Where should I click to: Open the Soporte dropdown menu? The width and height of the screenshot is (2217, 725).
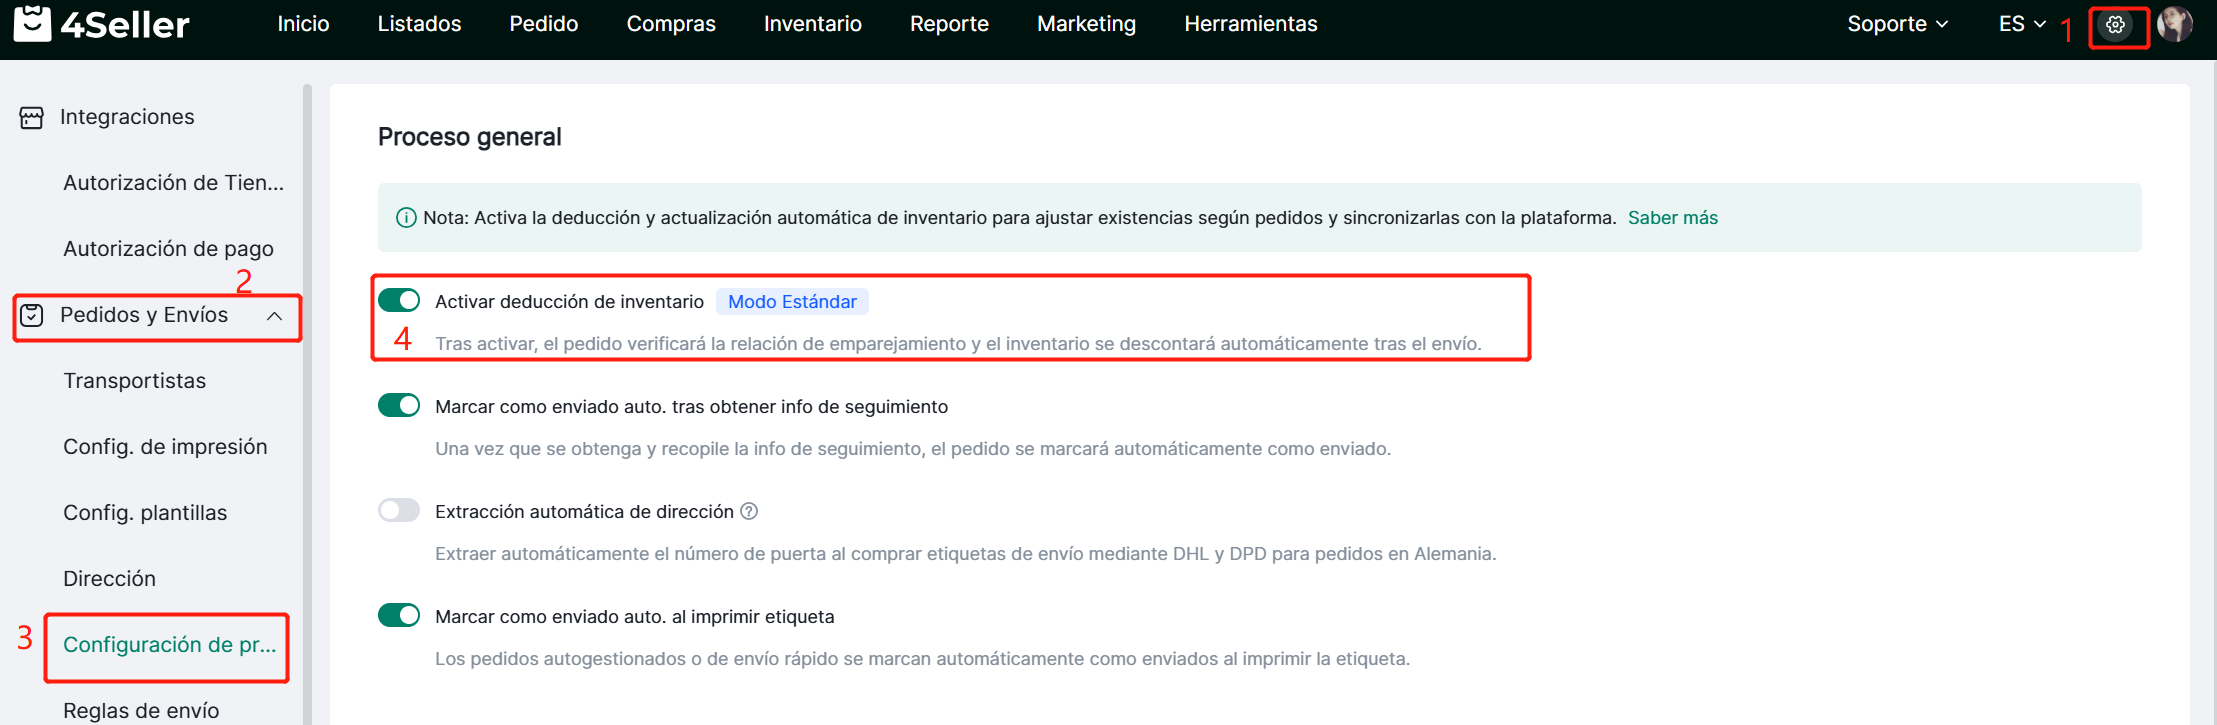1897,24
